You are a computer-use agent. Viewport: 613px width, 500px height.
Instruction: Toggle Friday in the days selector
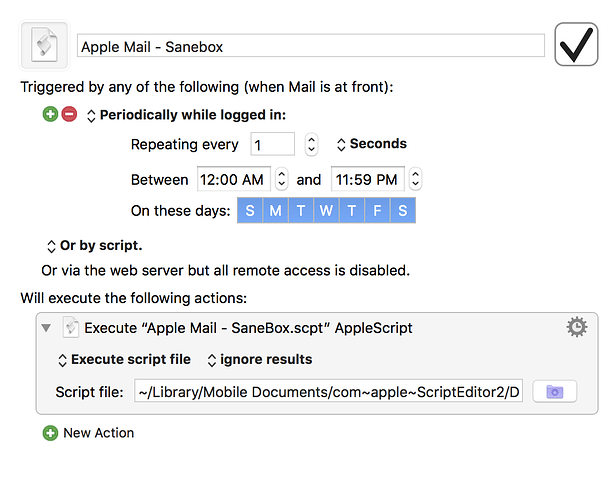(377, 211)
